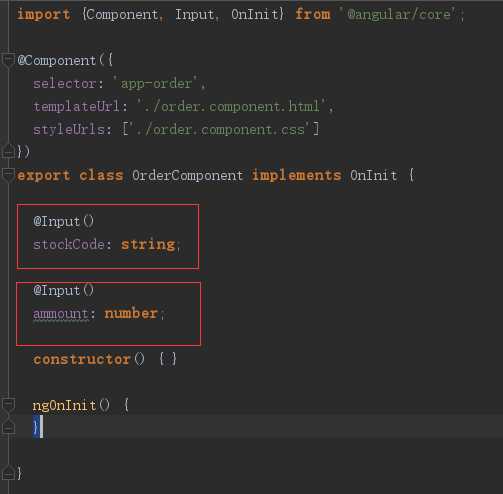Click the underlined 'ammount' property
The image size is (503, 494).
tap(61, 314)
